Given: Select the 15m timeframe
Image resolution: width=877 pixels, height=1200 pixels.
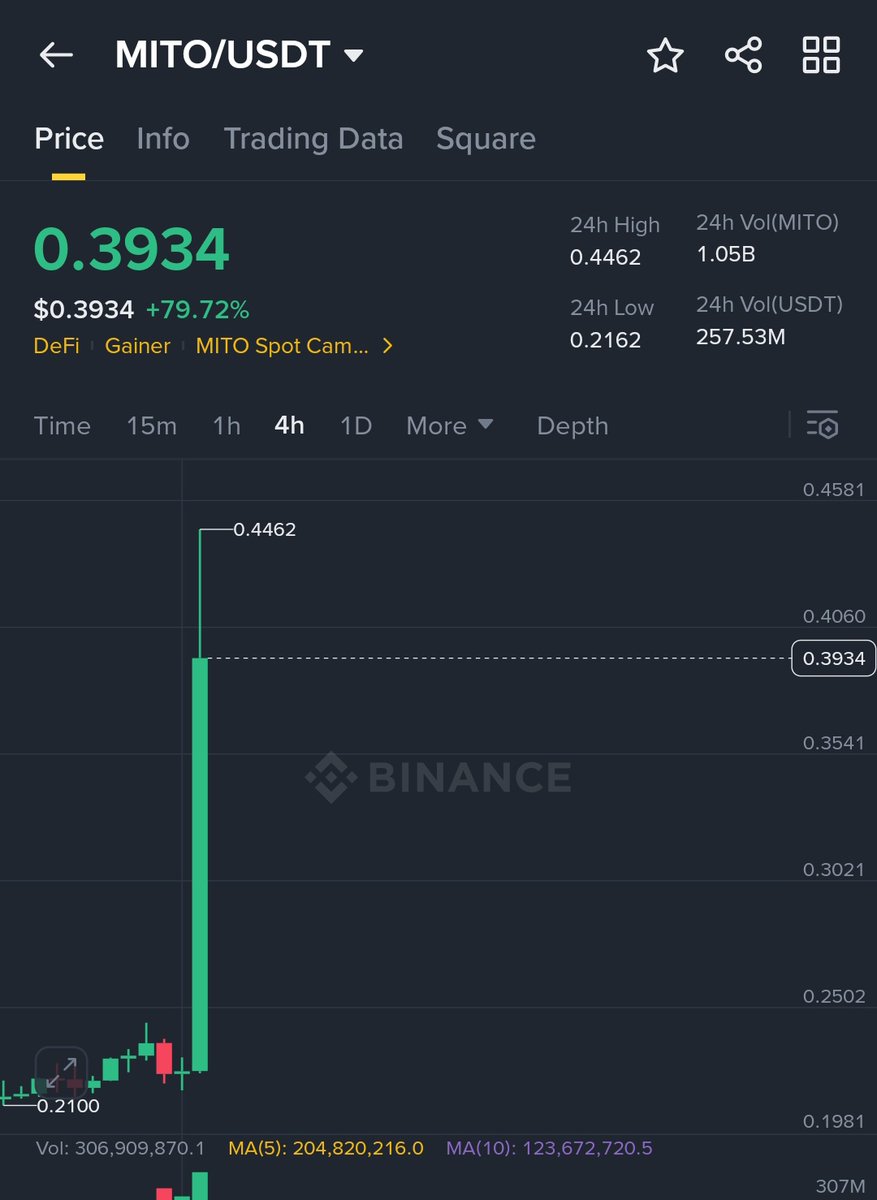Looking at the screenshot, I should pyautogui.click(x=151, y=425).
